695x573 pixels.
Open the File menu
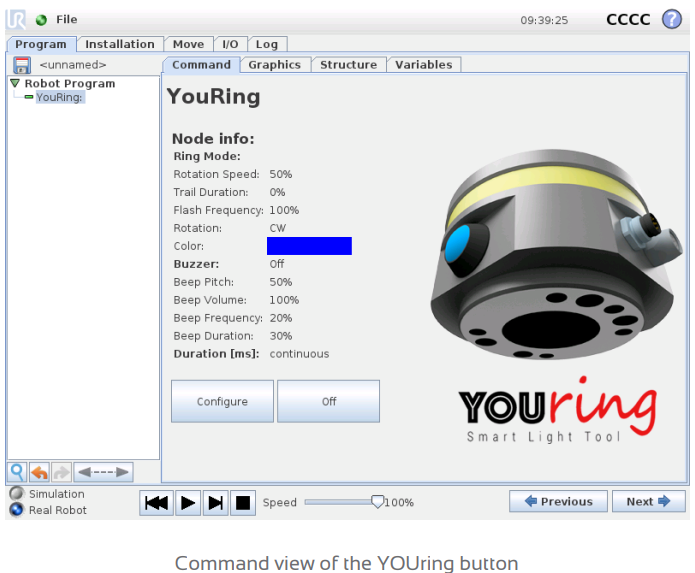pos(66,19)
